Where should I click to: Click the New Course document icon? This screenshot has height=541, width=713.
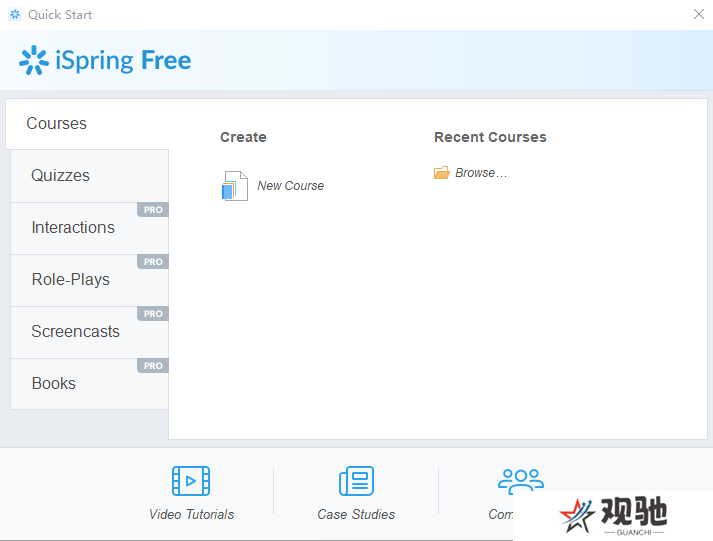point(235,185)
